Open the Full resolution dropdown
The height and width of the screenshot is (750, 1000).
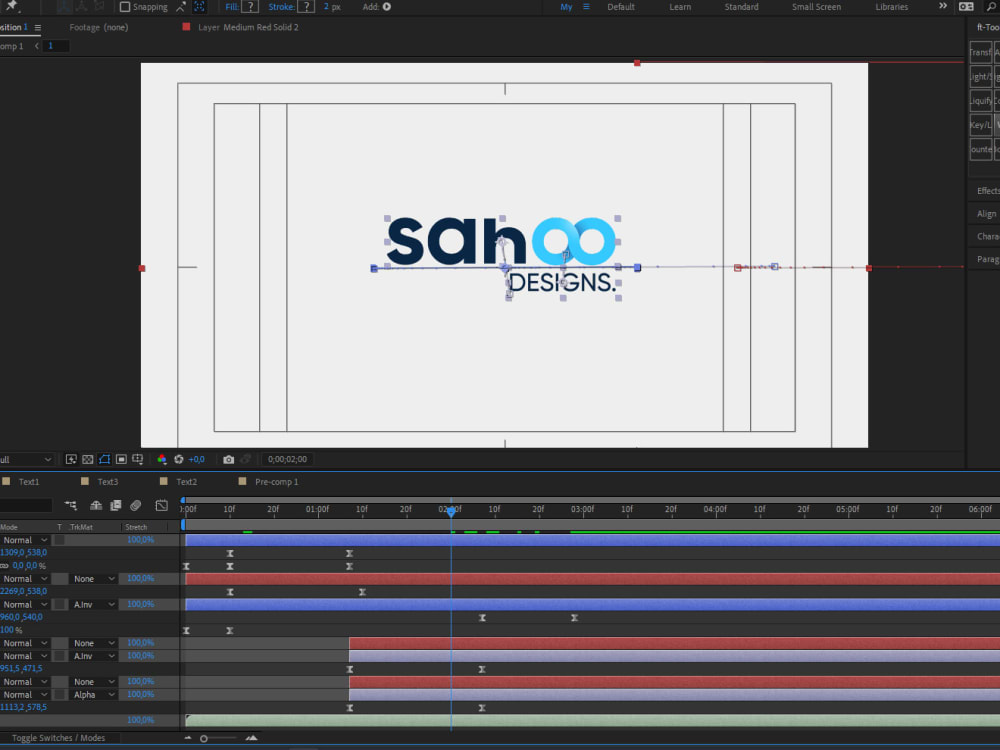[x=25, y=459]
